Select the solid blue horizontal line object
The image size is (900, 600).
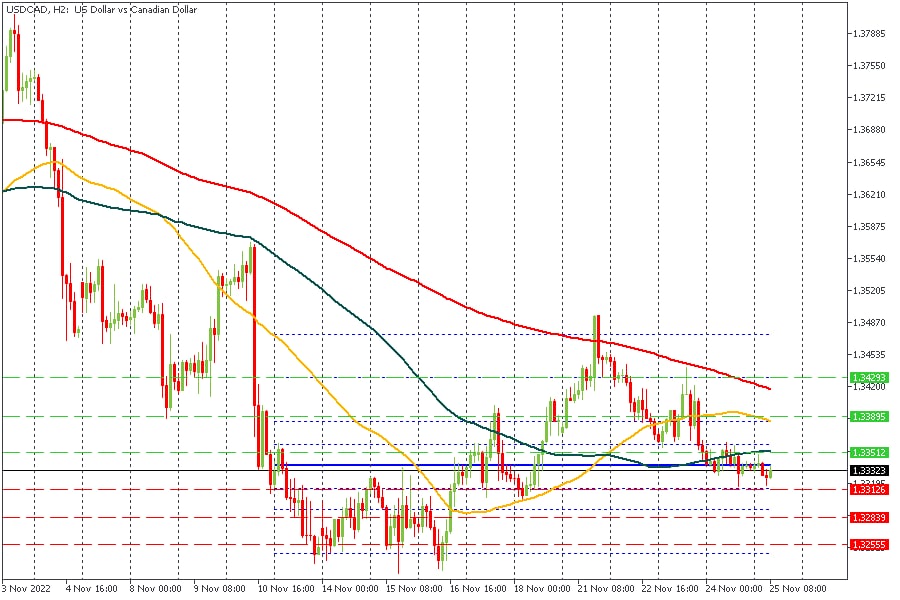522,464
